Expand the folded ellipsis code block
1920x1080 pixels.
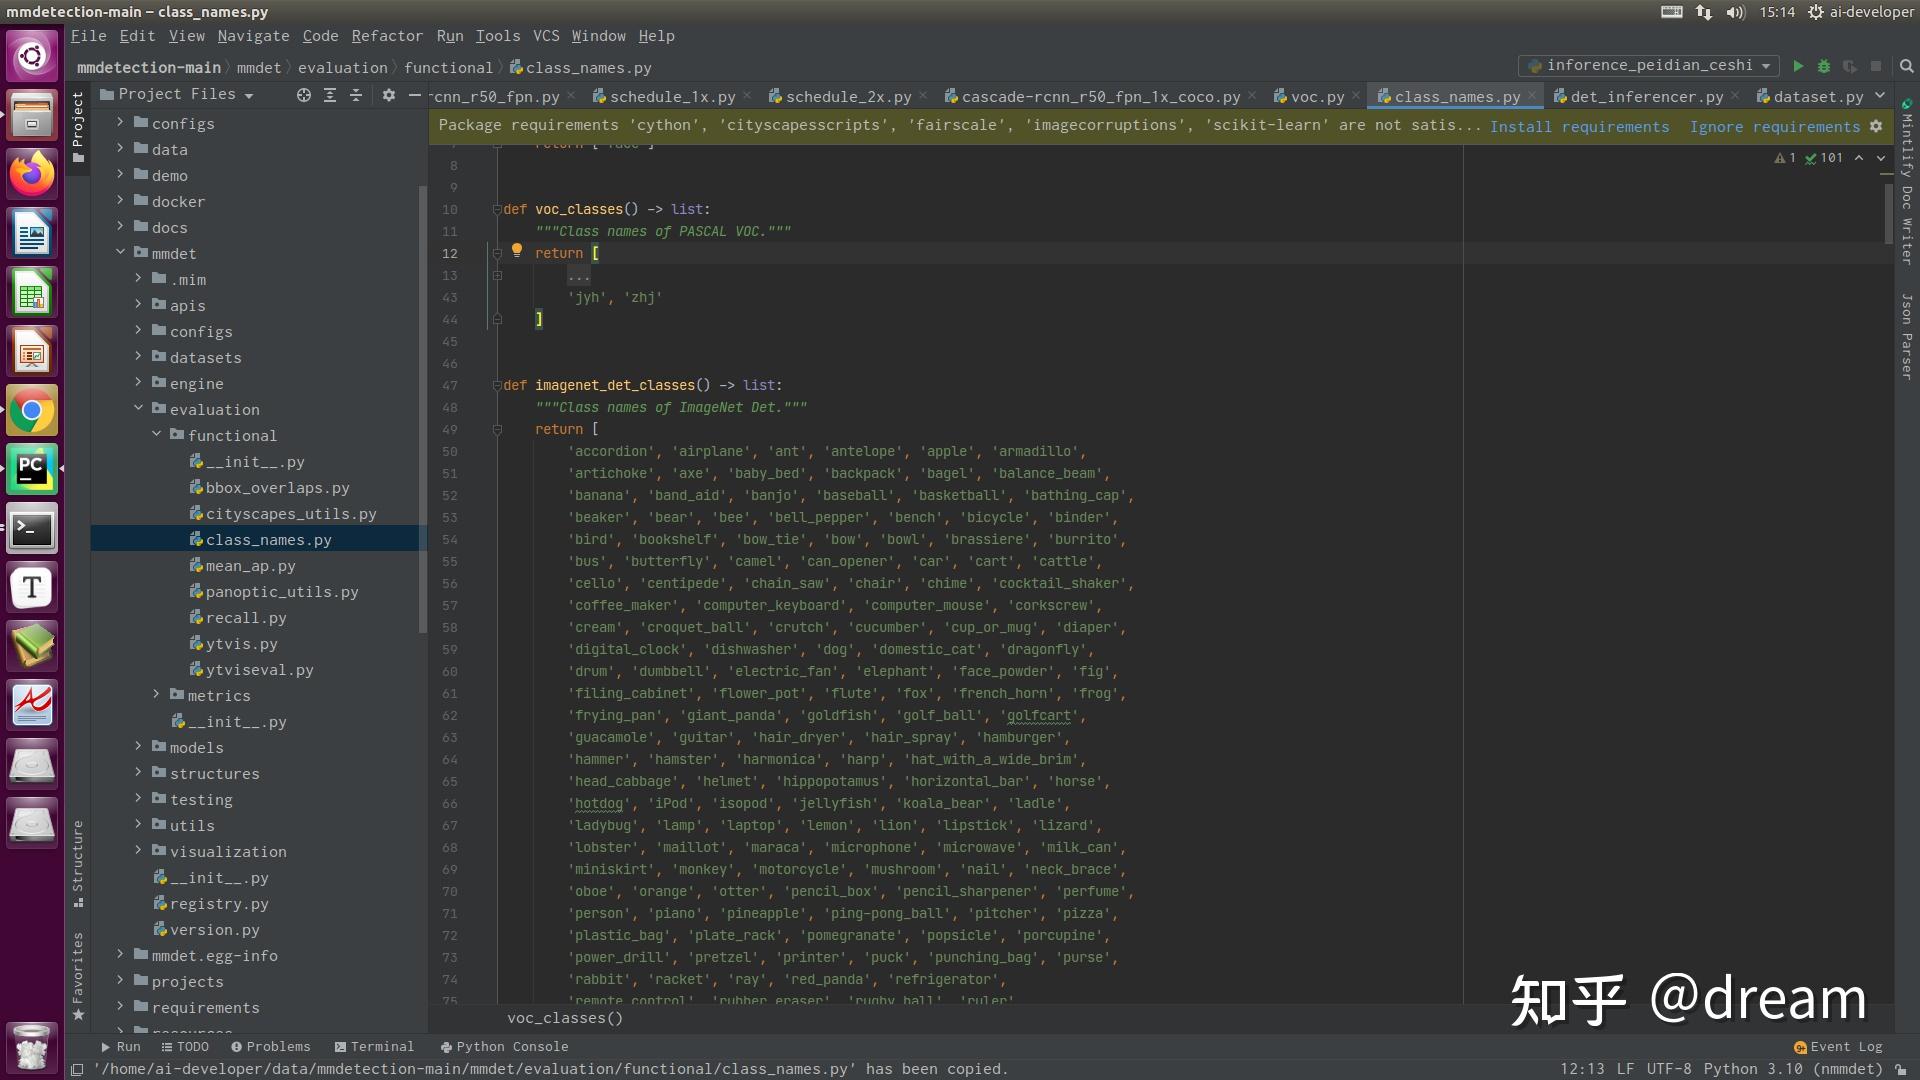click(579, 276)
